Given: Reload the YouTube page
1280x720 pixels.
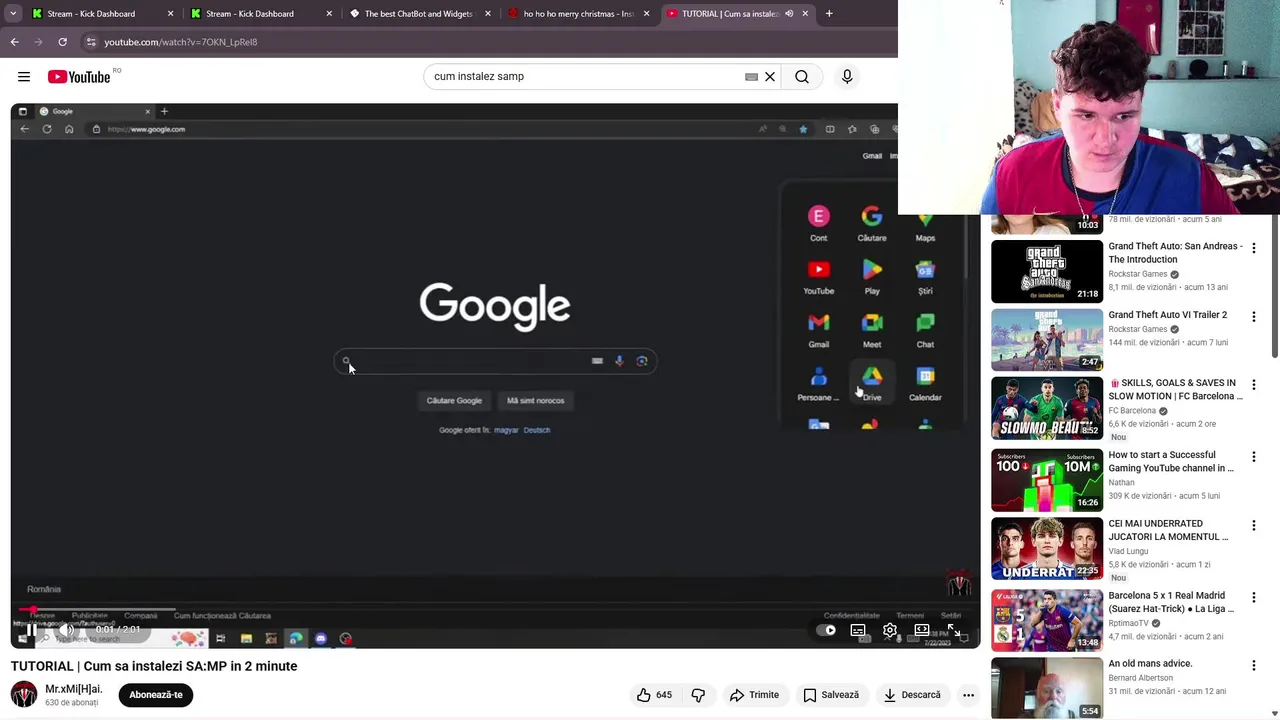Looking at the screenshot, I should click(x=63, y=42).
